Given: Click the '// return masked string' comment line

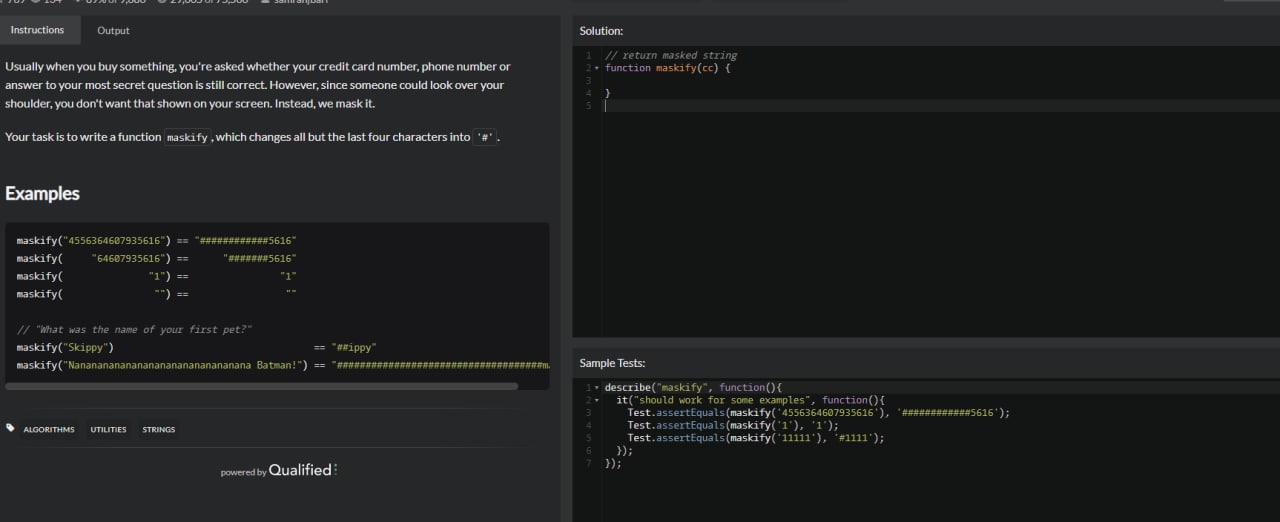Looking at the screenshot, I should point(671,55).
